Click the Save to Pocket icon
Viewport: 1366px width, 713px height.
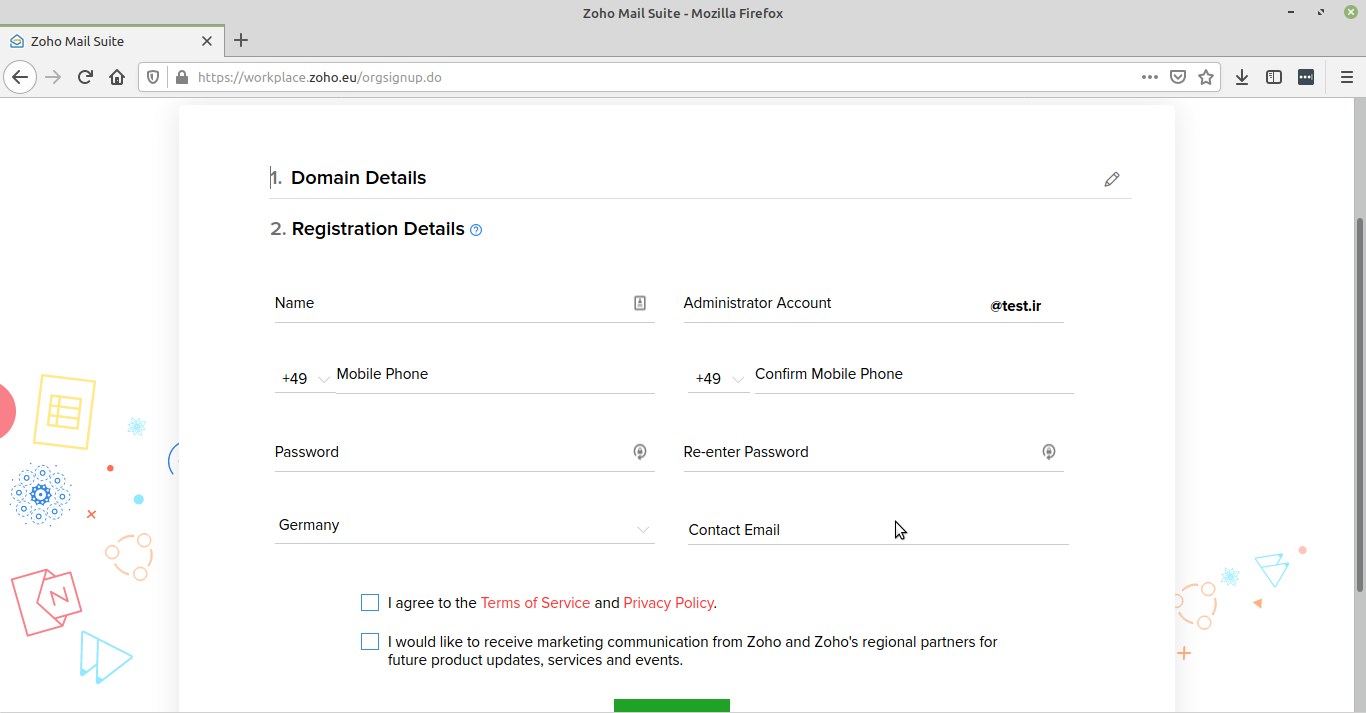click(1178, 77)
